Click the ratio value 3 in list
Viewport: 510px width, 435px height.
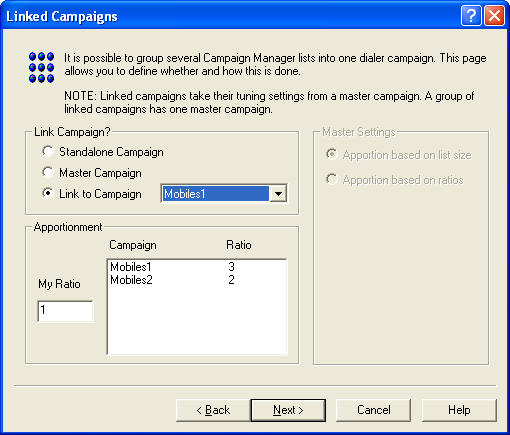[x=231, y=267]
